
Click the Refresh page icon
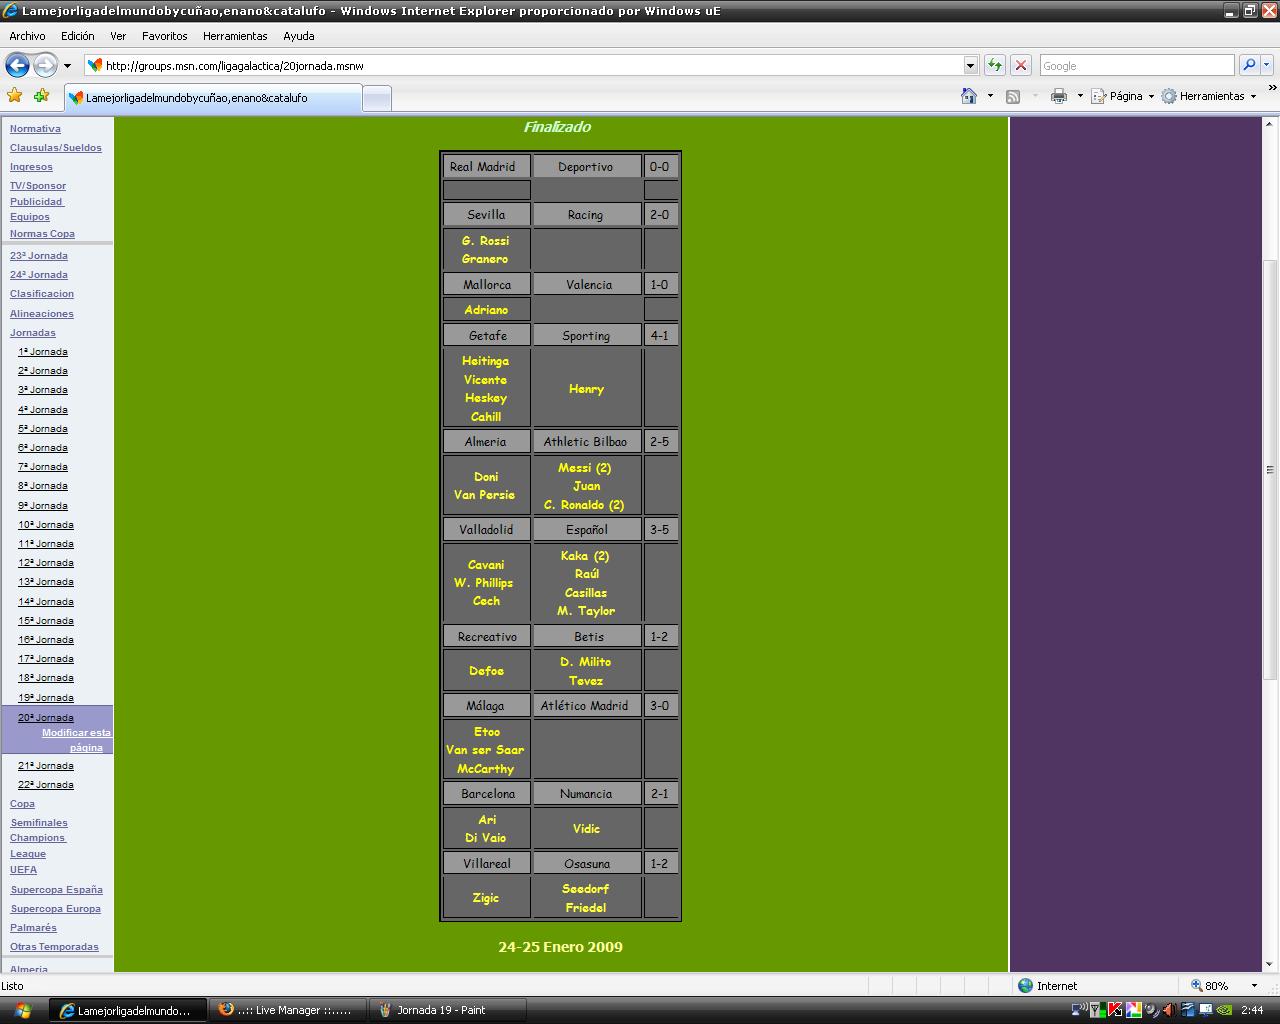coord(994,65)
